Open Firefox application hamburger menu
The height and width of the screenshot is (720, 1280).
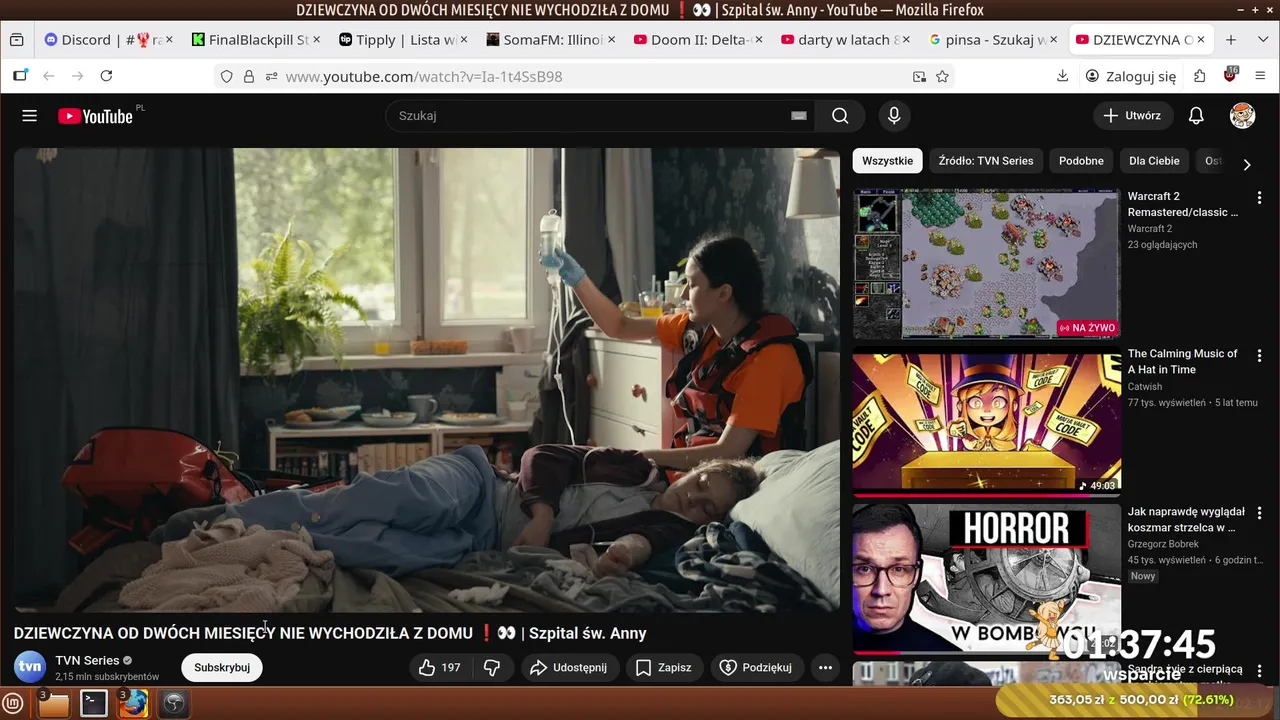click(1260, 76)
